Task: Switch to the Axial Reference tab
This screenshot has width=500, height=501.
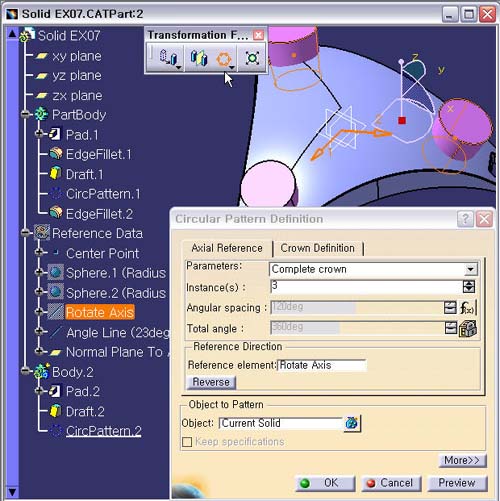Action: 227,248
